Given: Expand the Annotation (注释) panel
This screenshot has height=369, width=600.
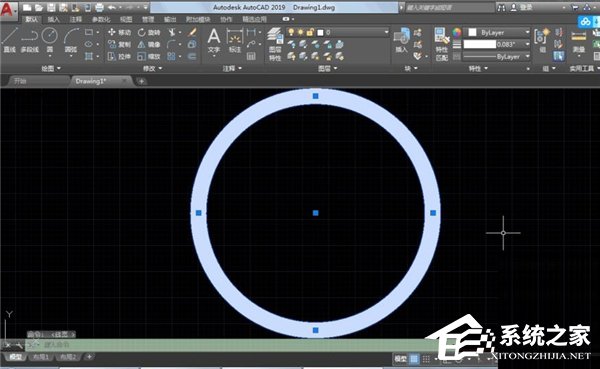Looking at the screenshot, I should pos(232,69).
